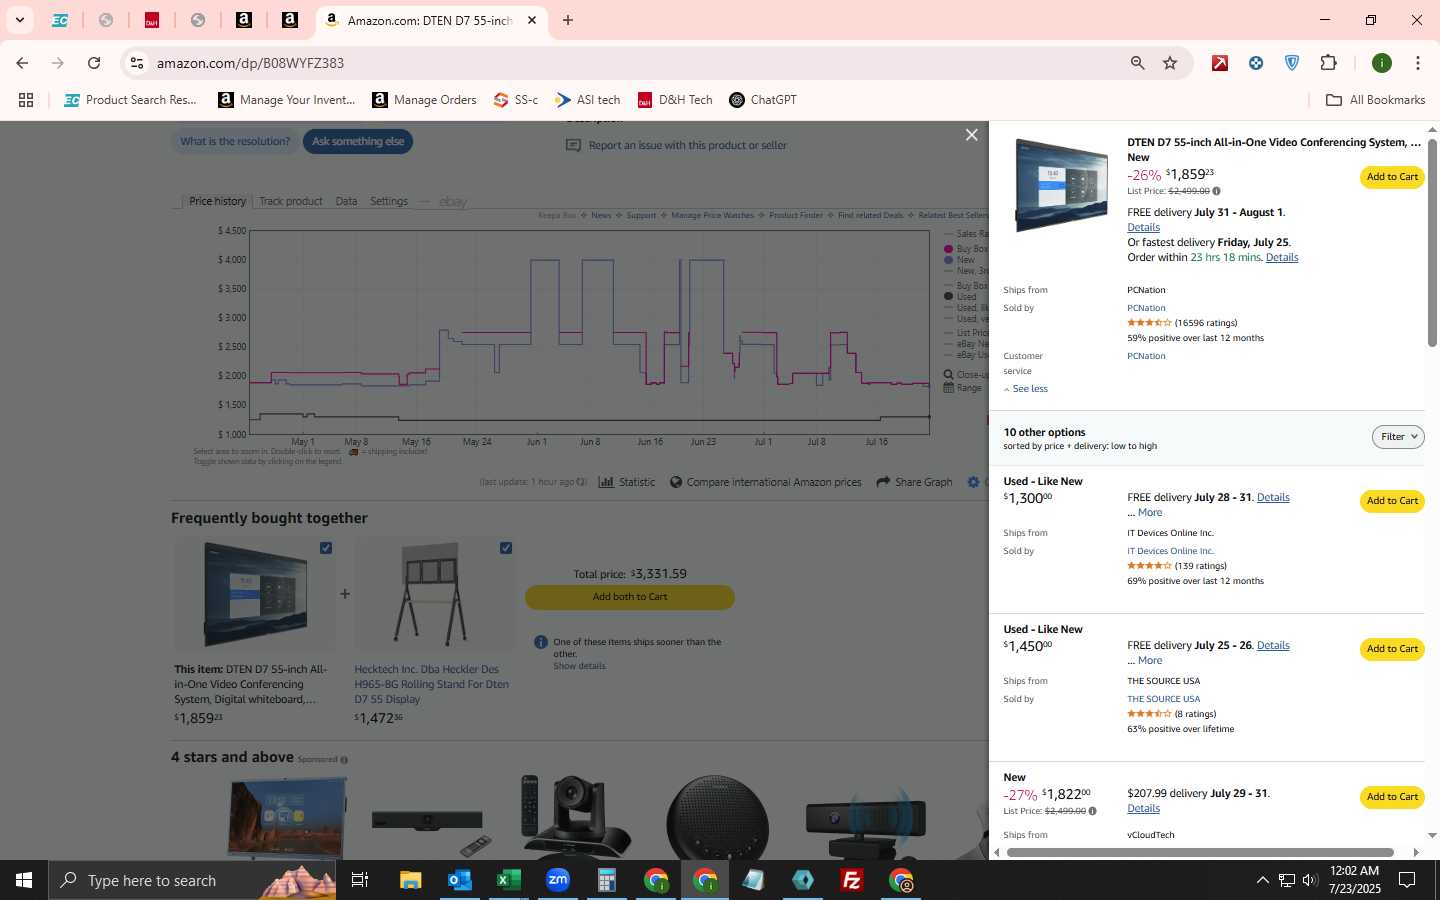Click DTEN D7 product thumbnail in side panel
The width and height of the screenshot is (1440, 900).
point(1060,186)
